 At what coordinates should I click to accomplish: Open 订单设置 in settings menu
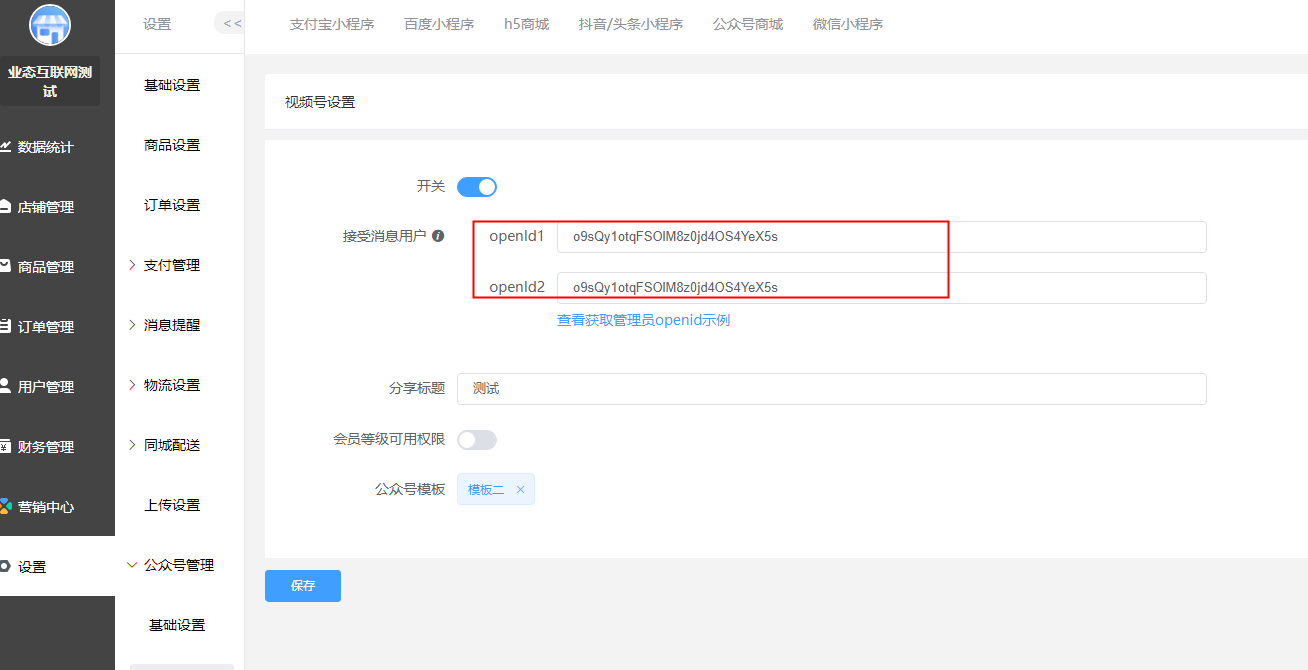172,205
